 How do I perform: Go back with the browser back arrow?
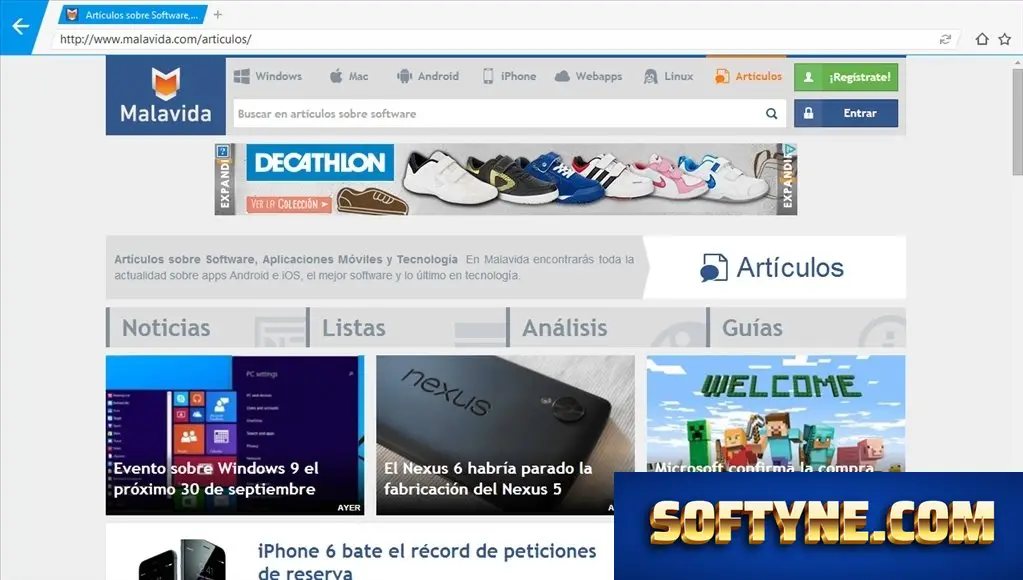(20, 26)
